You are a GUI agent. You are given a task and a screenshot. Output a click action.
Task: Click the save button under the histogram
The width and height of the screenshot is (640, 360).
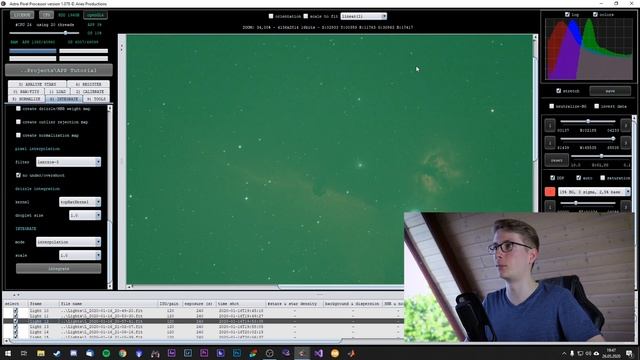pos(610,91)
